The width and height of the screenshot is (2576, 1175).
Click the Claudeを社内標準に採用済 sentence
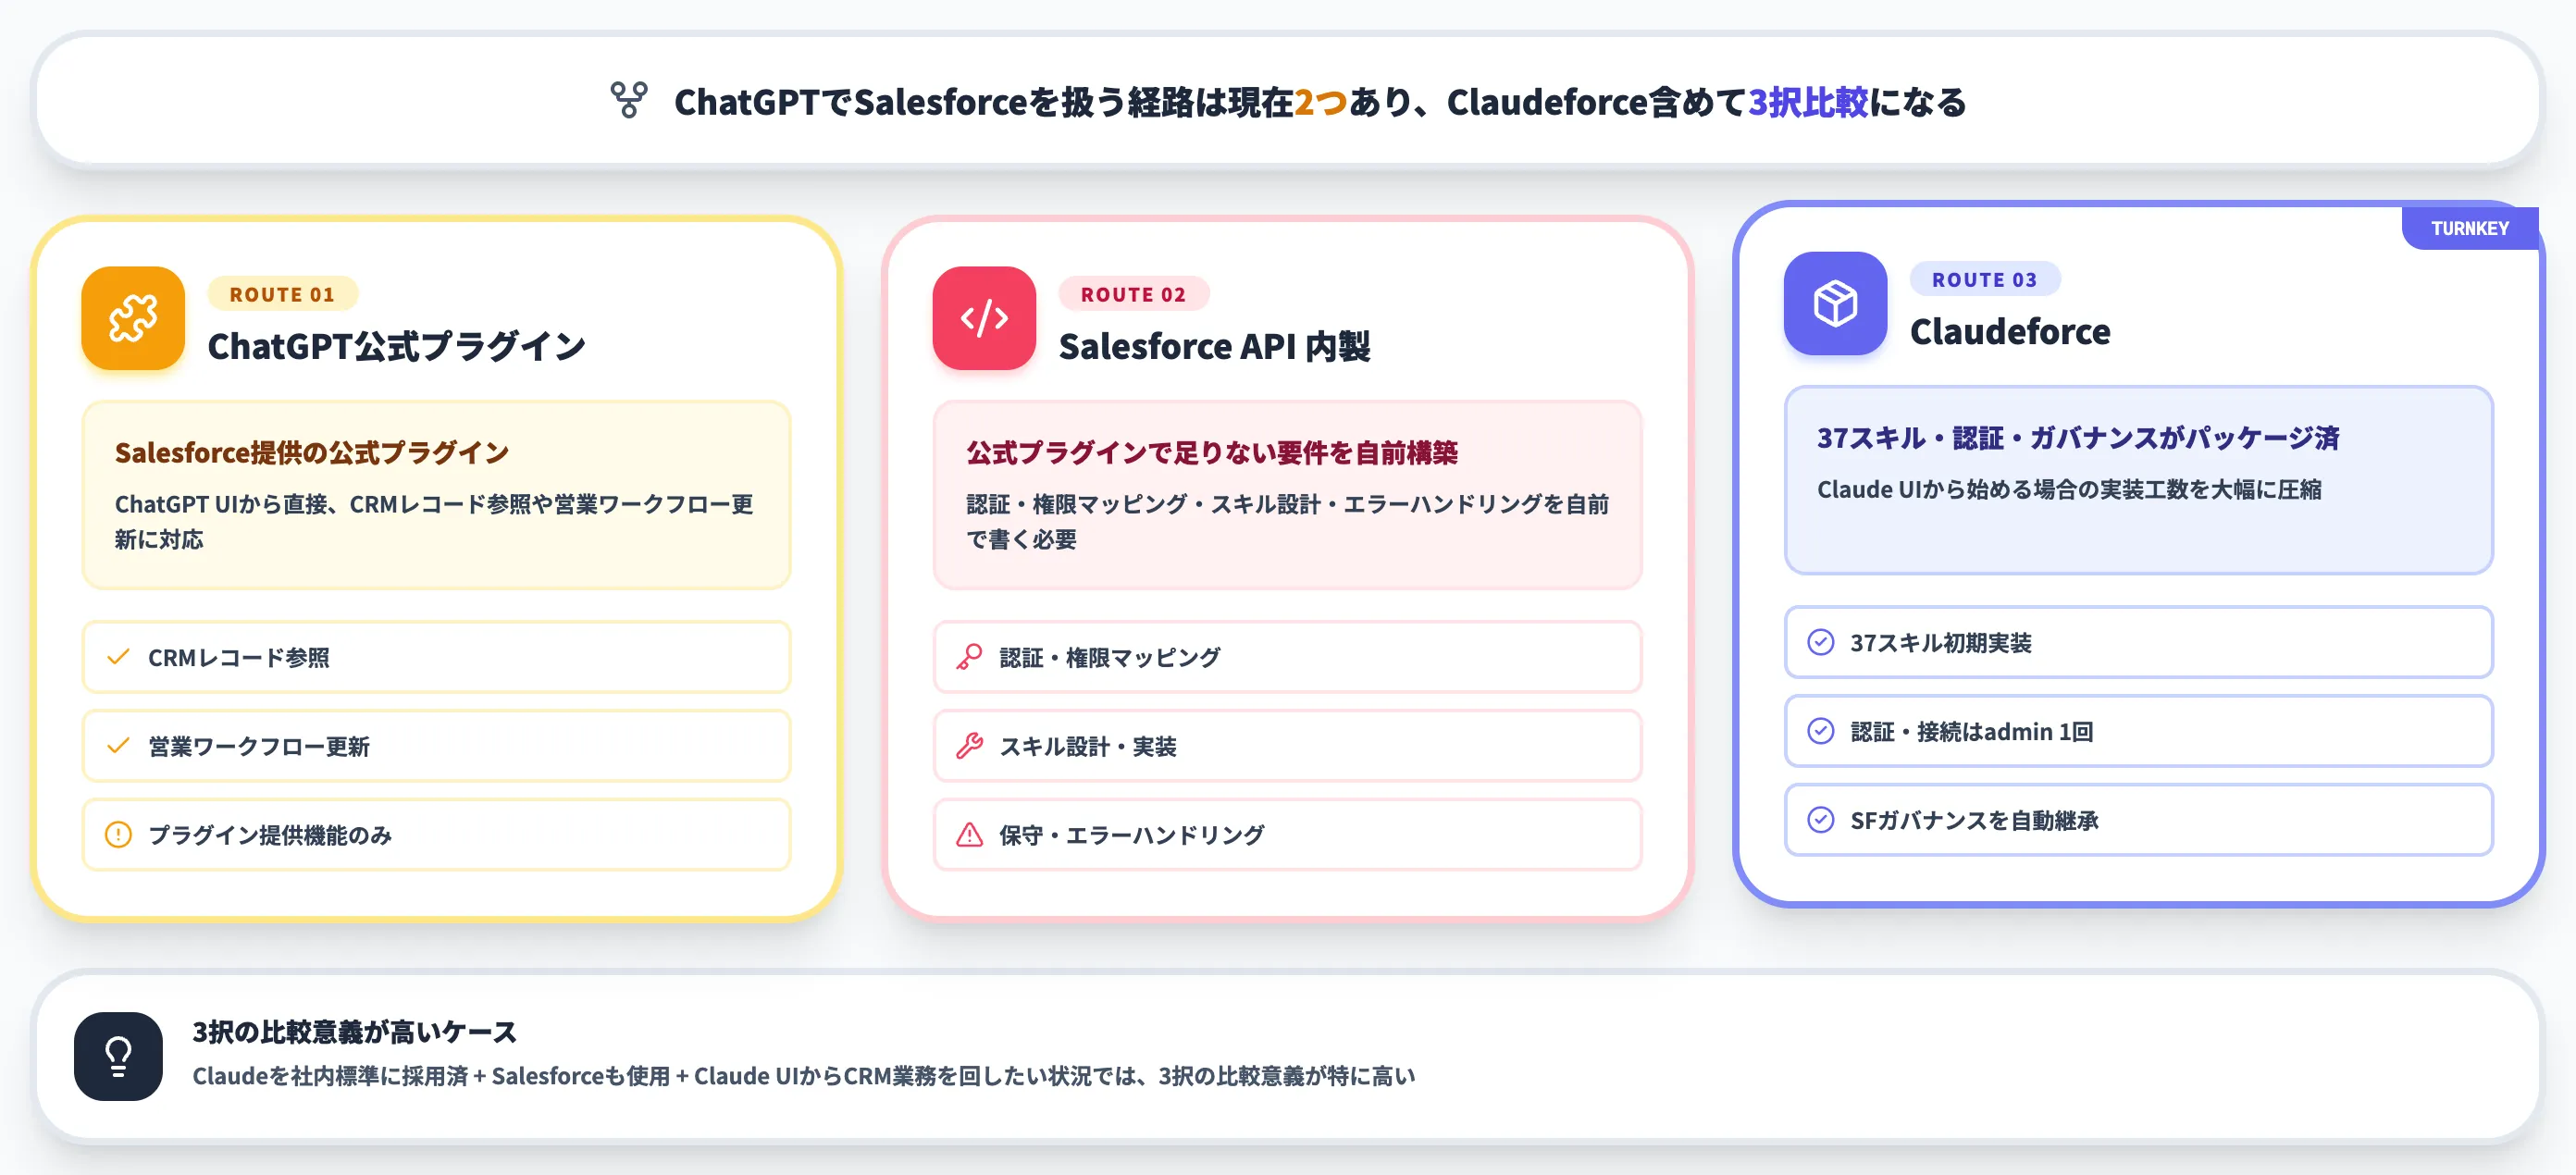click(803, 1076)
